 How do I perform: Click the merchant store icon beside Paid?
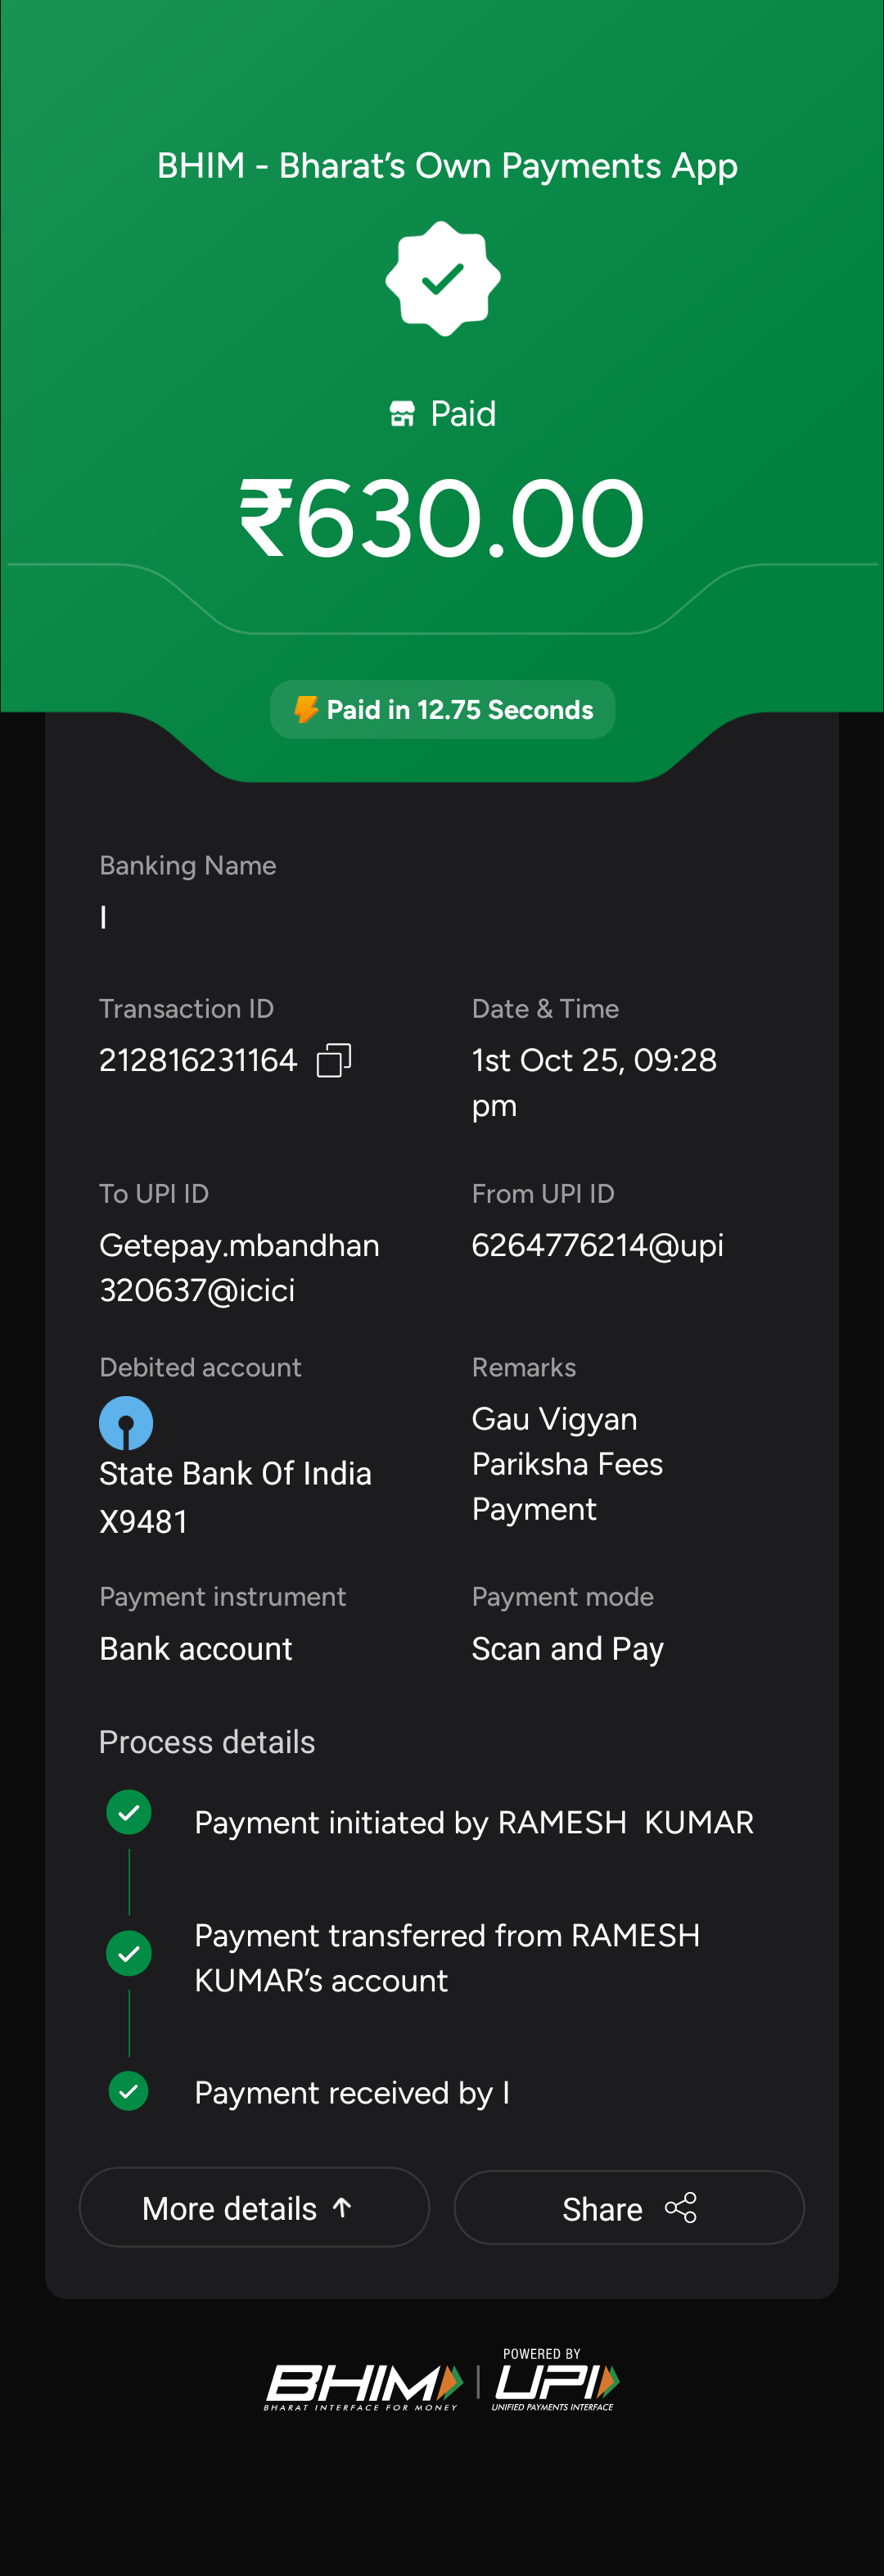[402, 414]
